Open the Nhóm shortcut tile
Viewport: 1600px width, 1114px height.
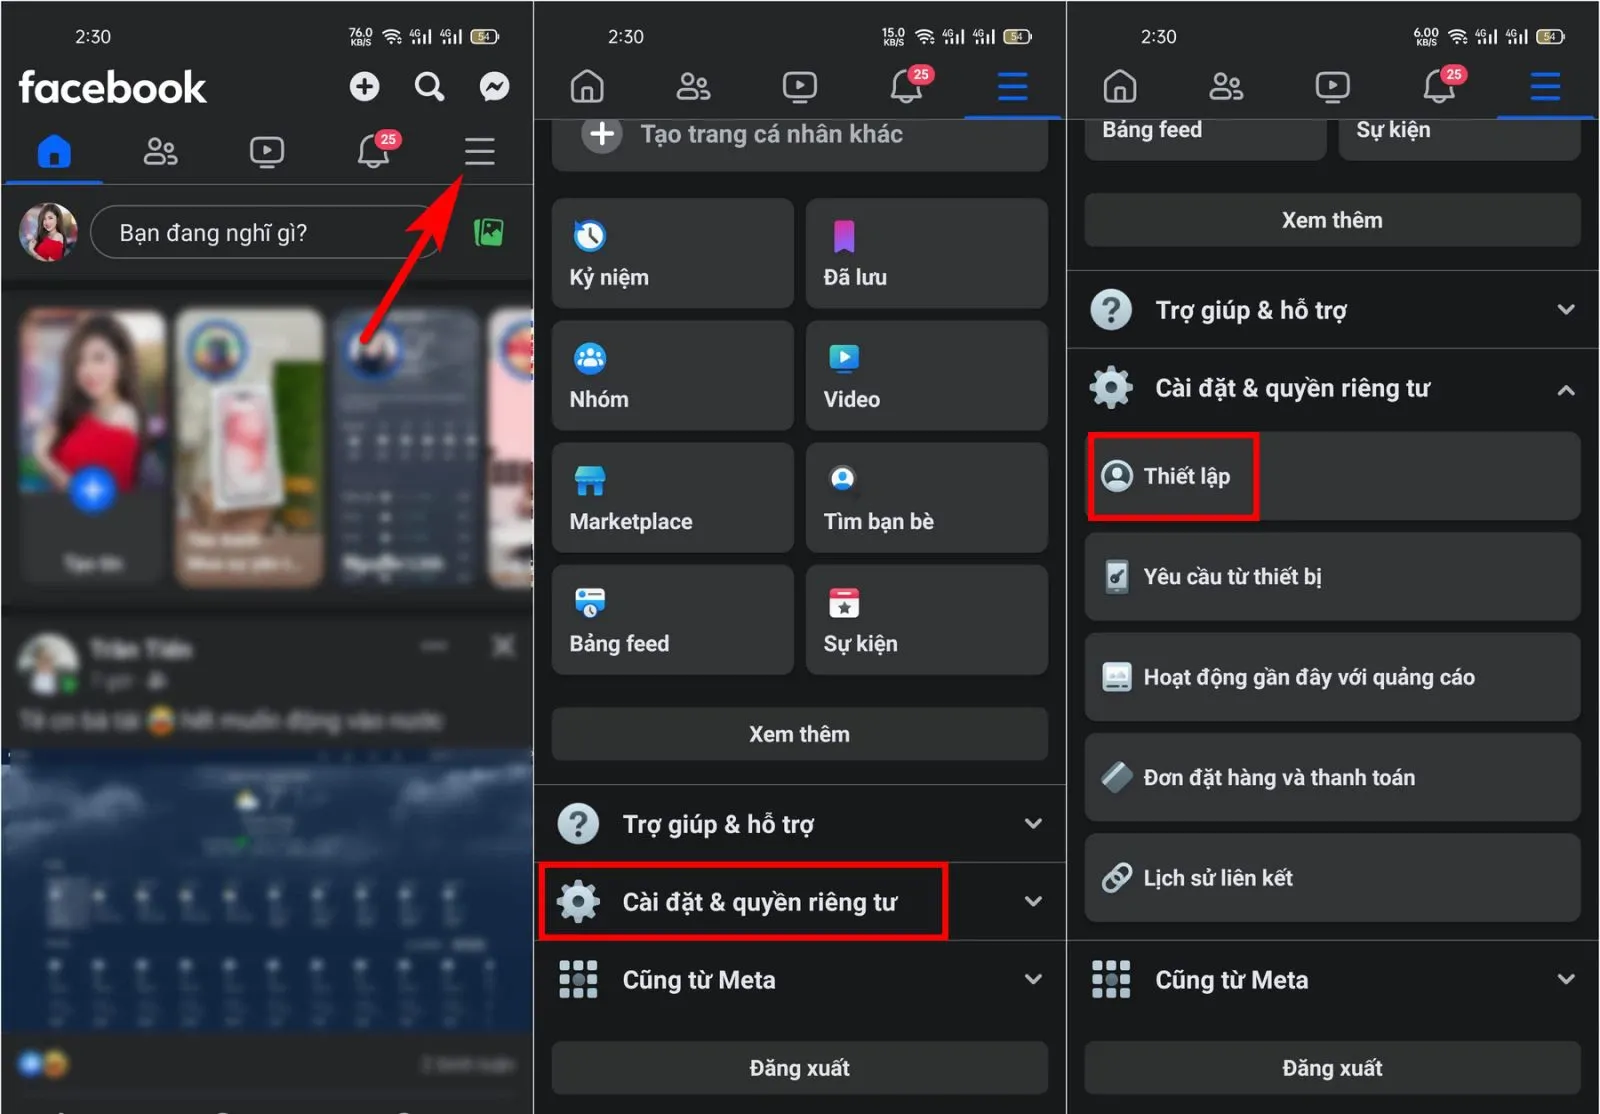(x=673, y=376)
